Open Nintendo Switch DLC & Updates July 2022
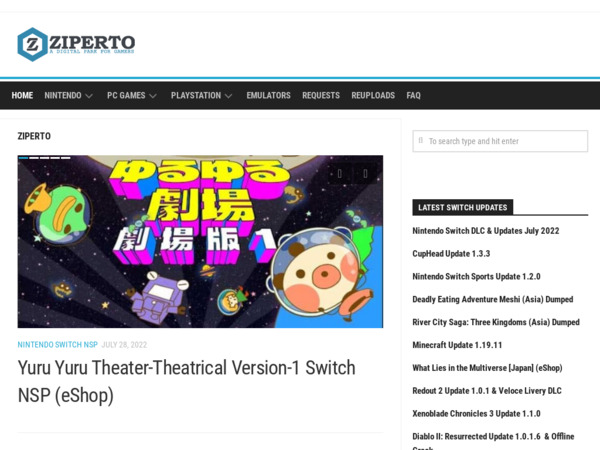This screenshot has width=600, height=450. point(486,231)
